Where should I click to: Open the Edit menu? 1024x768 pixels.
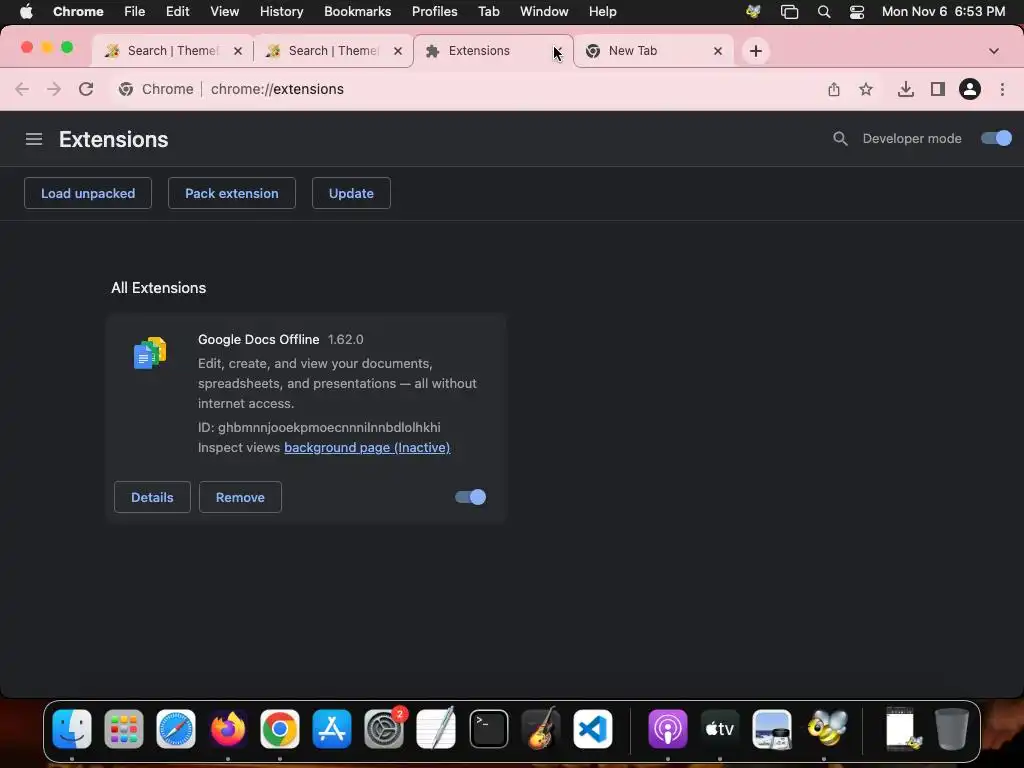coord(178,12)
